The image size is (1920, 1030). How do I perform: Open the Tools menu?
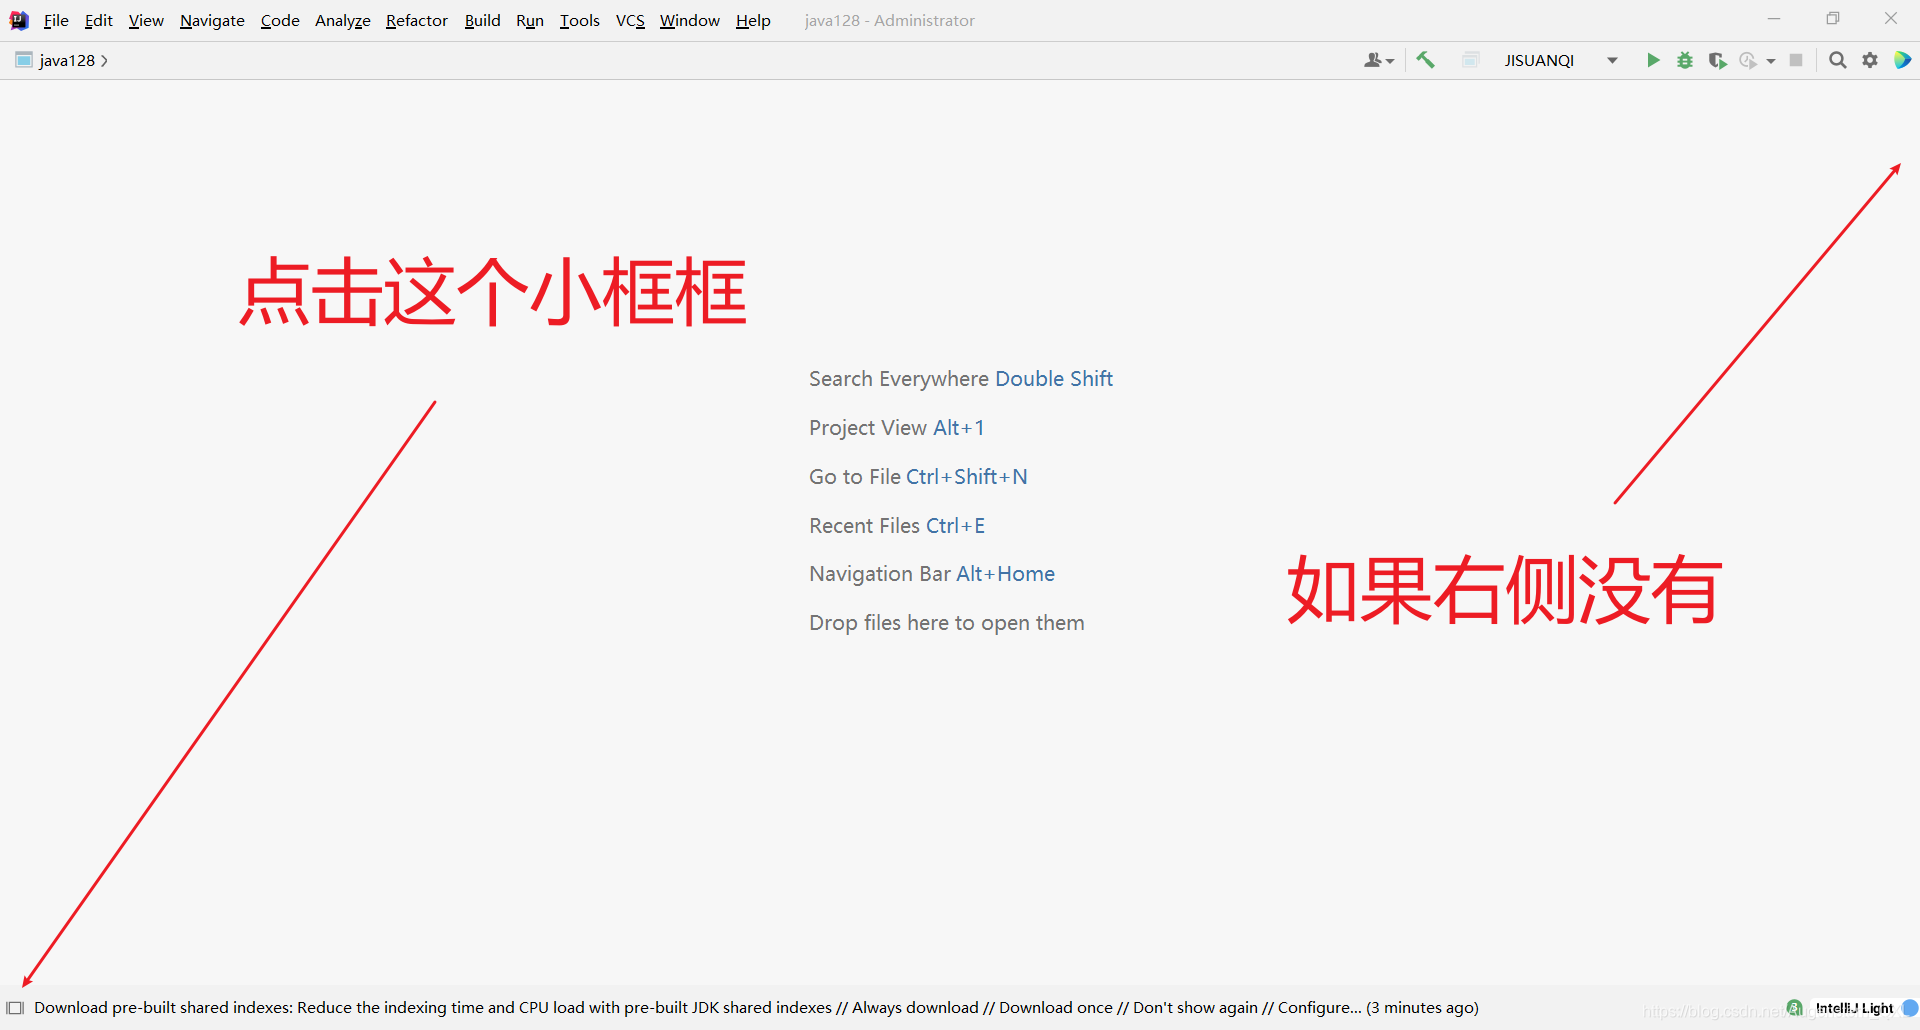pos(579,20)
